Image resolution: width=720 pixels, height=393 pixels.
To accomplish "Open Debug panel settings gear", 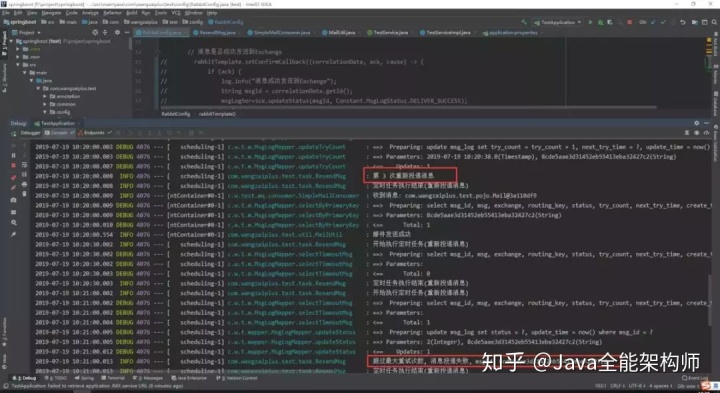I will [697, 123].
